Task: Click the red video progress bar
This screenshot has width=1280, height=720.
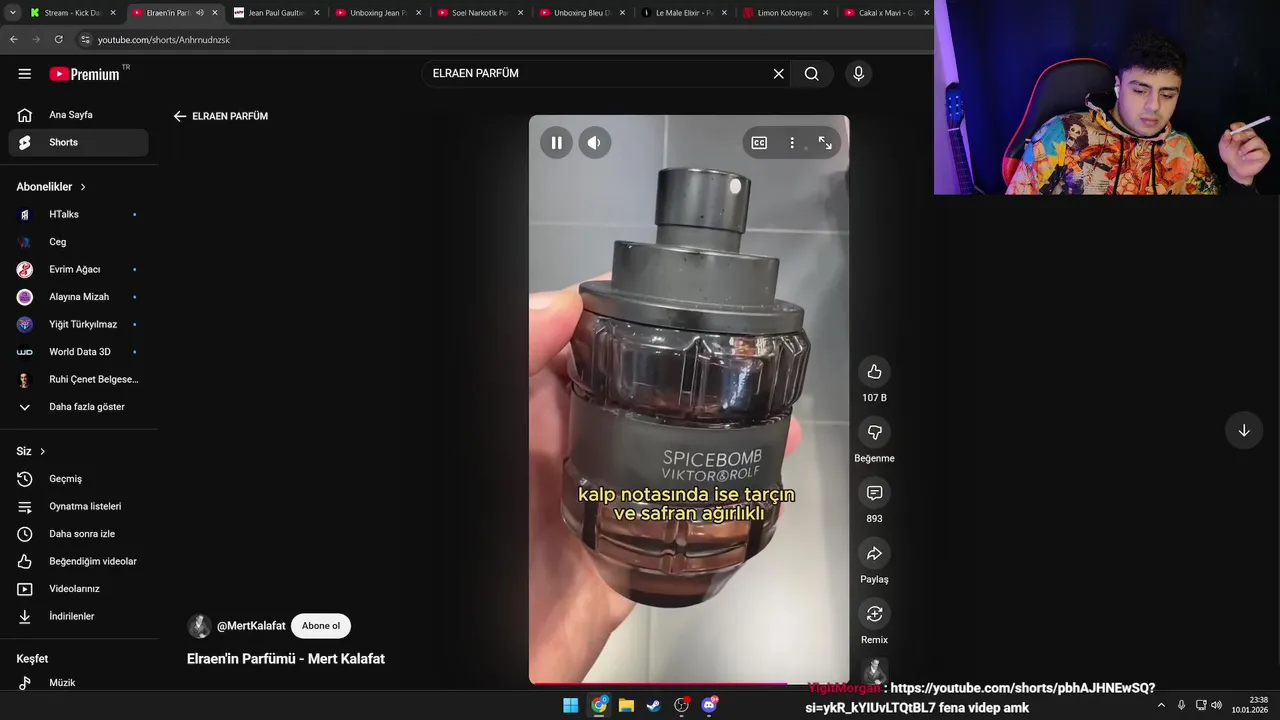Action: pos(689,684)
